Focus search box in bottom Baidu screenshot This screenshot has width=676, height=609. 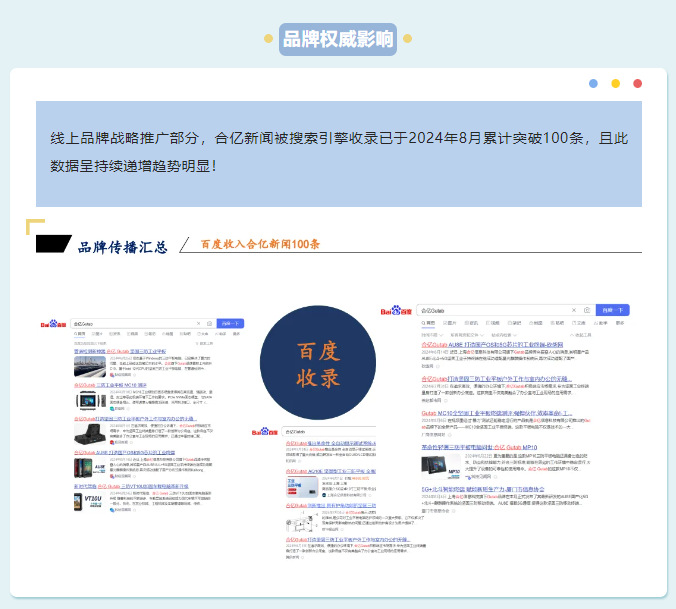point(329,431)
